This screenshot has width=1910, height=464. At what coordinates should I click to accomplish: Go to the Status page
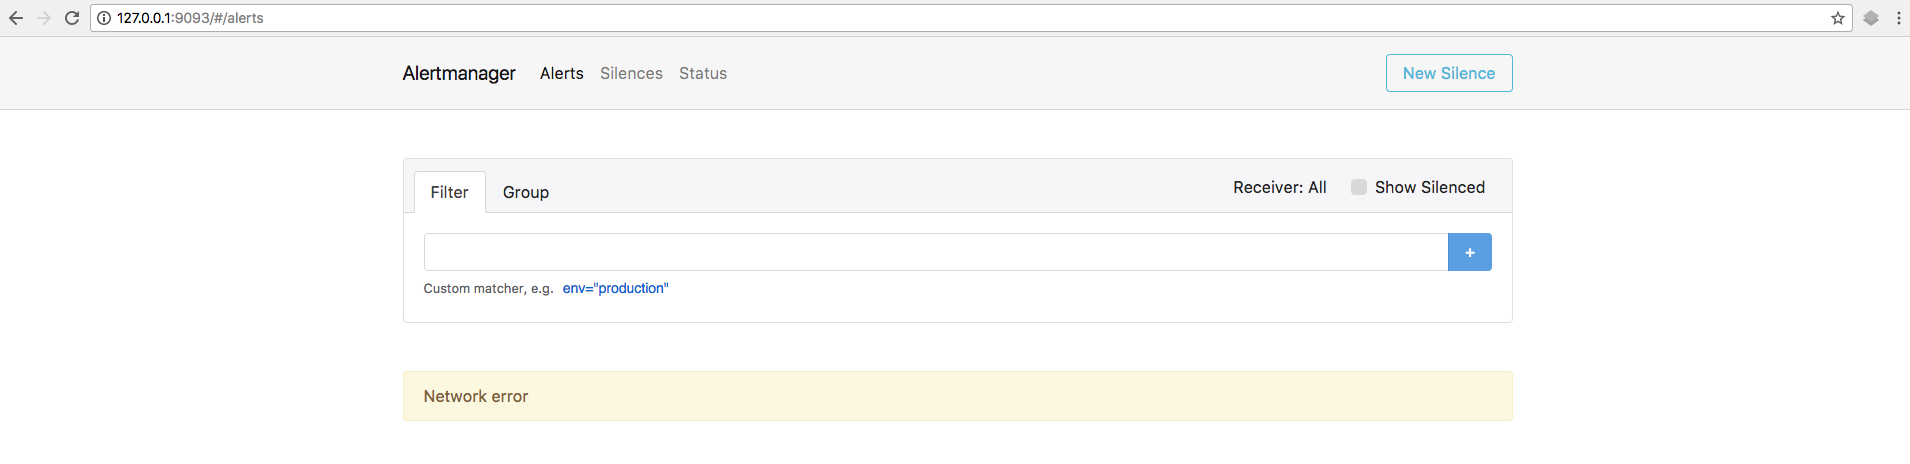pos(703,73)
